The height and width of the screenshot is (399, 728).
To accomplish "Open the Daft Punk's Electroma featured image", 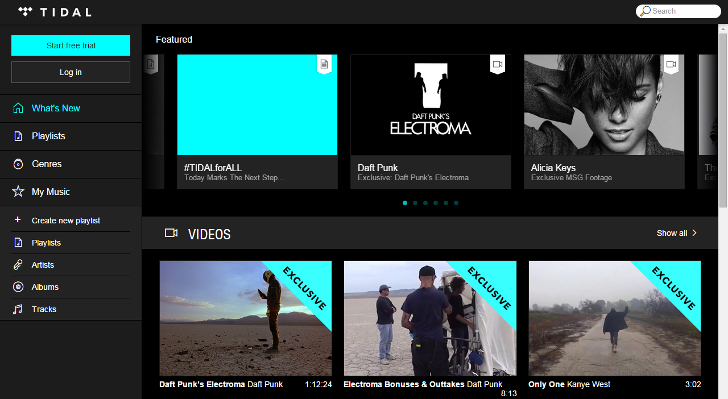I will click(430, 105).
